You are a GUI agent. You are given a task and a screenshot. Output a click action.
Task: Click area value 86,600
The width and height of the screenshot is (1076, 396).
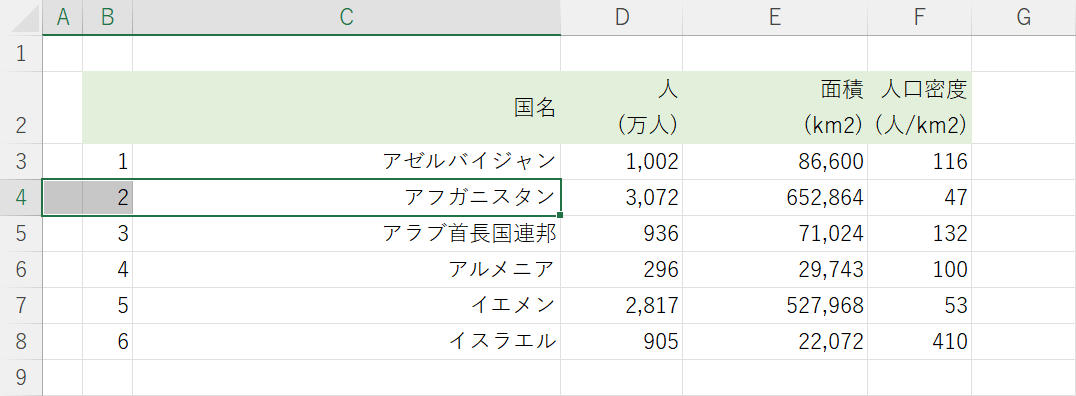pos(775,161)
